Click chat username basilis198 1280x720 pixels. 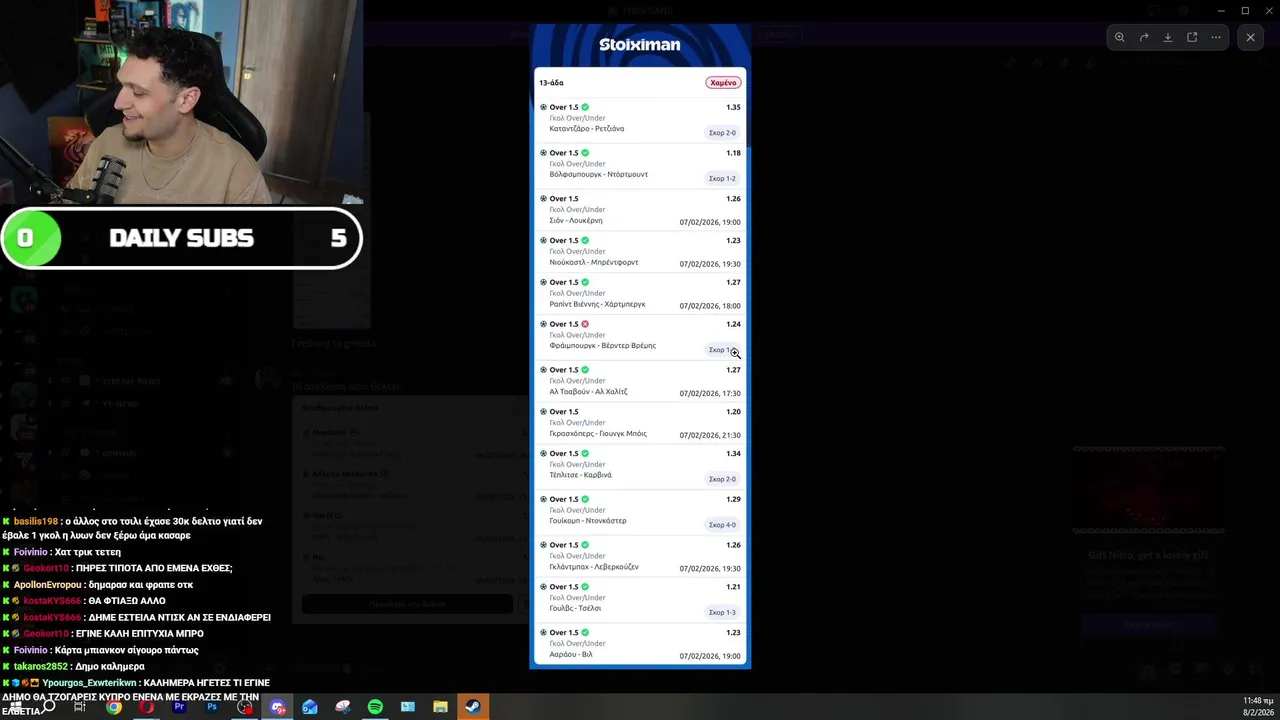tap(36, 522)
